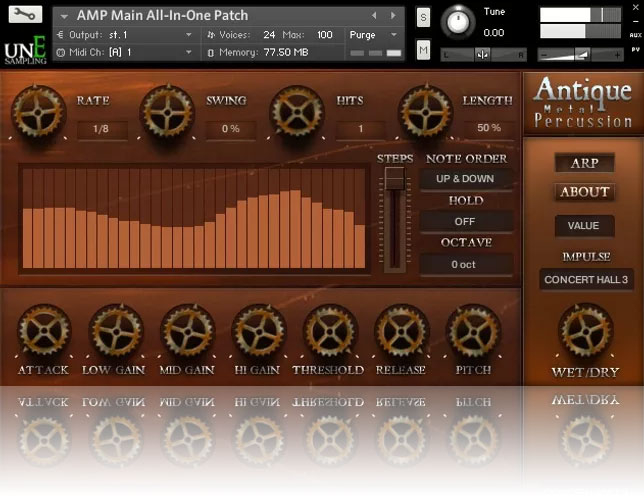644x500 pixels.
Task: Click the PV button
Action: pos(635,49)
